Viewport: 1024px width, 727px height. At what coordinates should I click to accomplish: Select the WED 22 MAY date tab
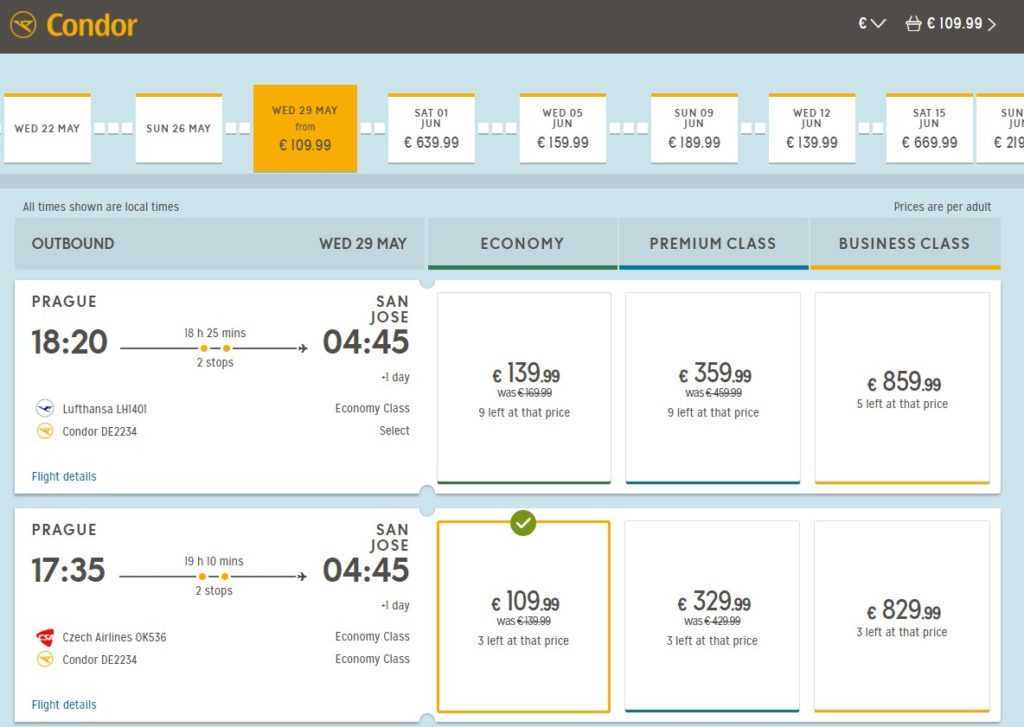(x=47, y=128)
